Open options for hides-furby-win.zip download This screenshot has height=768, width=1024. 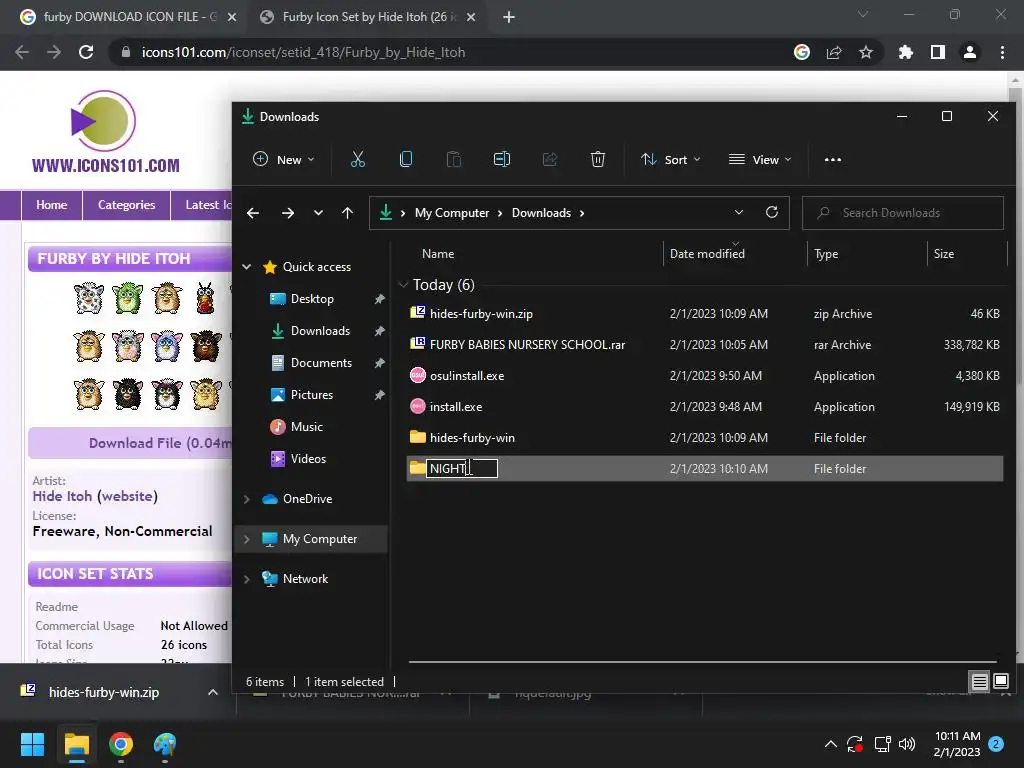[x=213, y=692]
